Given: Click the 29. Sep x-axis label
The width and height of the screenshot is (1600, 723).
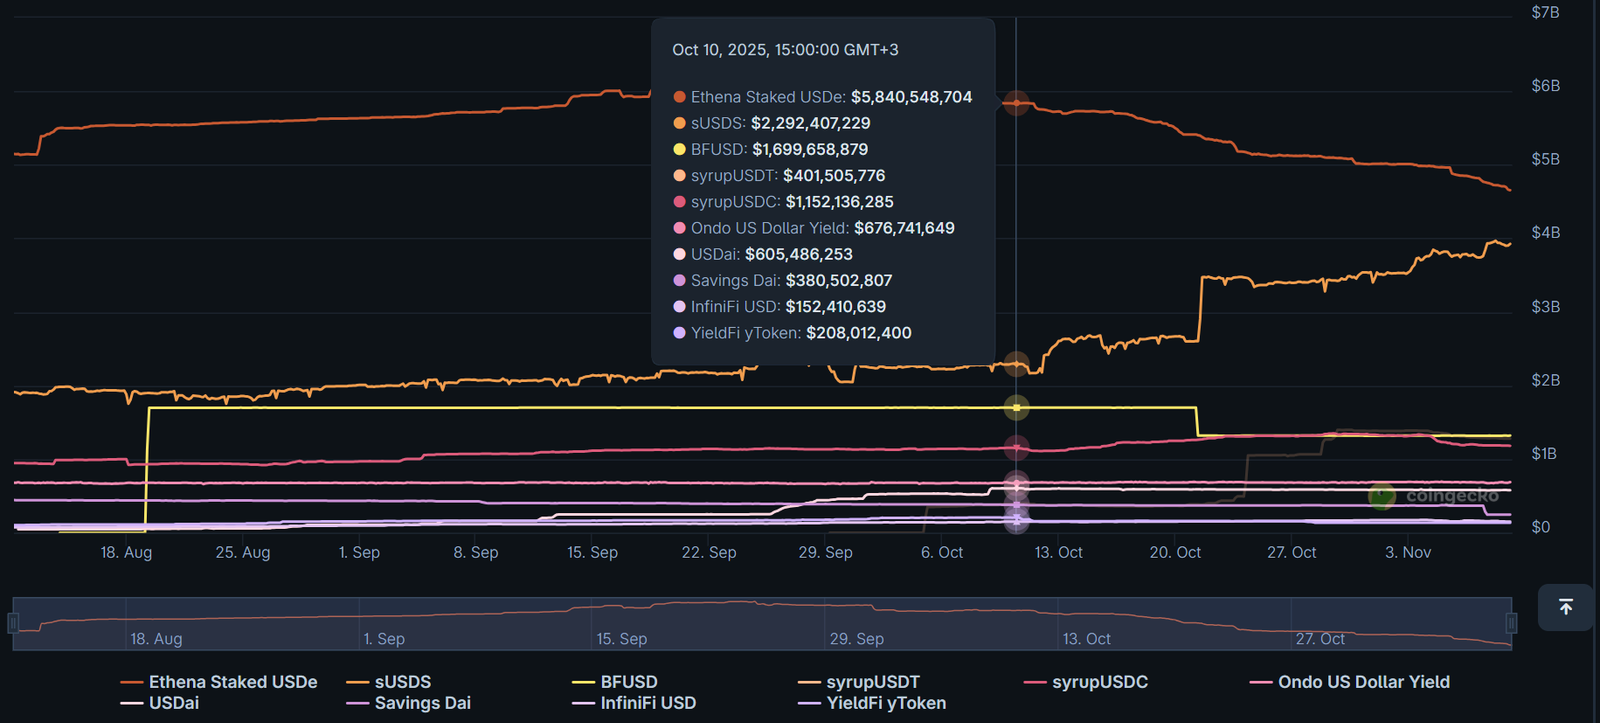Looking at the screenshot, I should [826, 552].
